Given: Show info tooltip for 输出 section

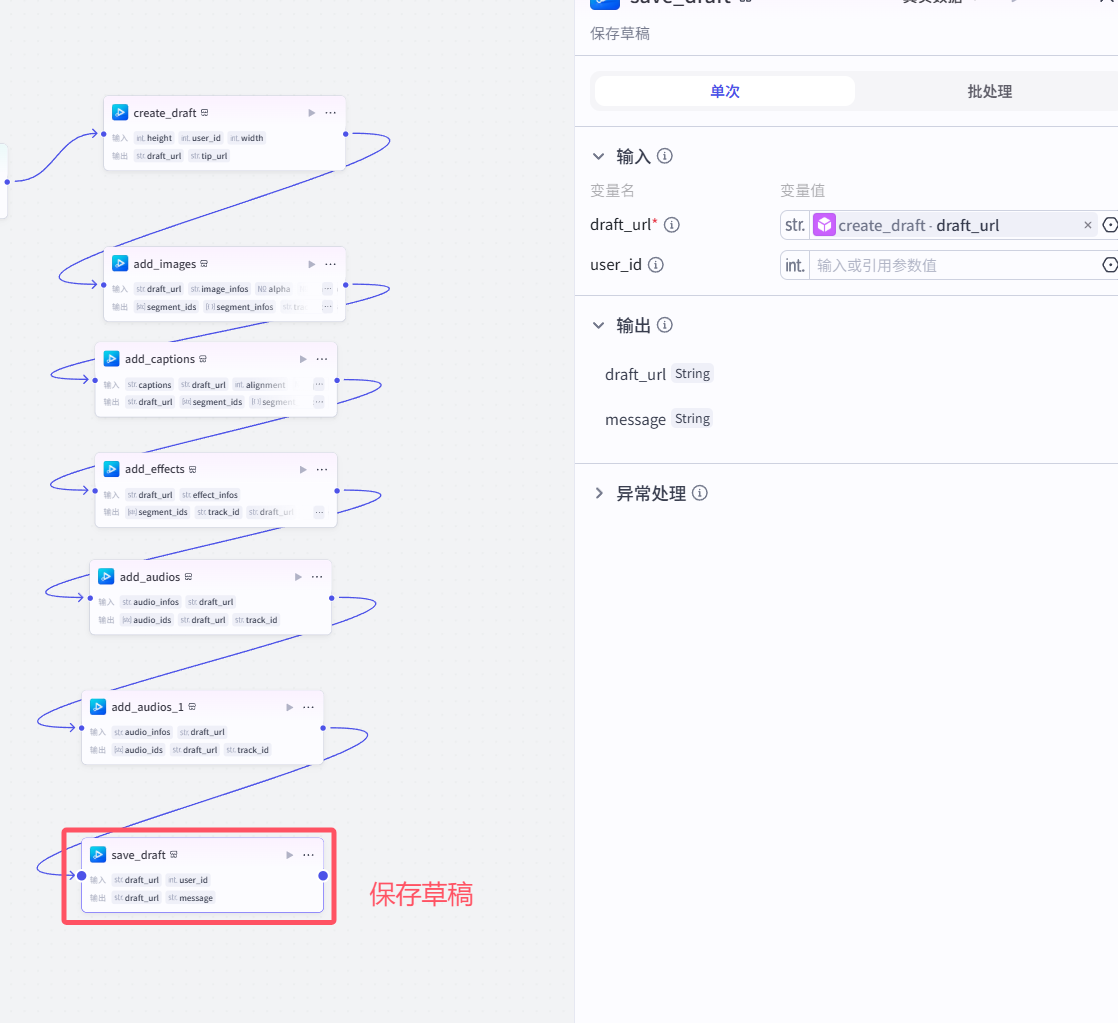Looking at the screenshot, I should coord(665,325).
